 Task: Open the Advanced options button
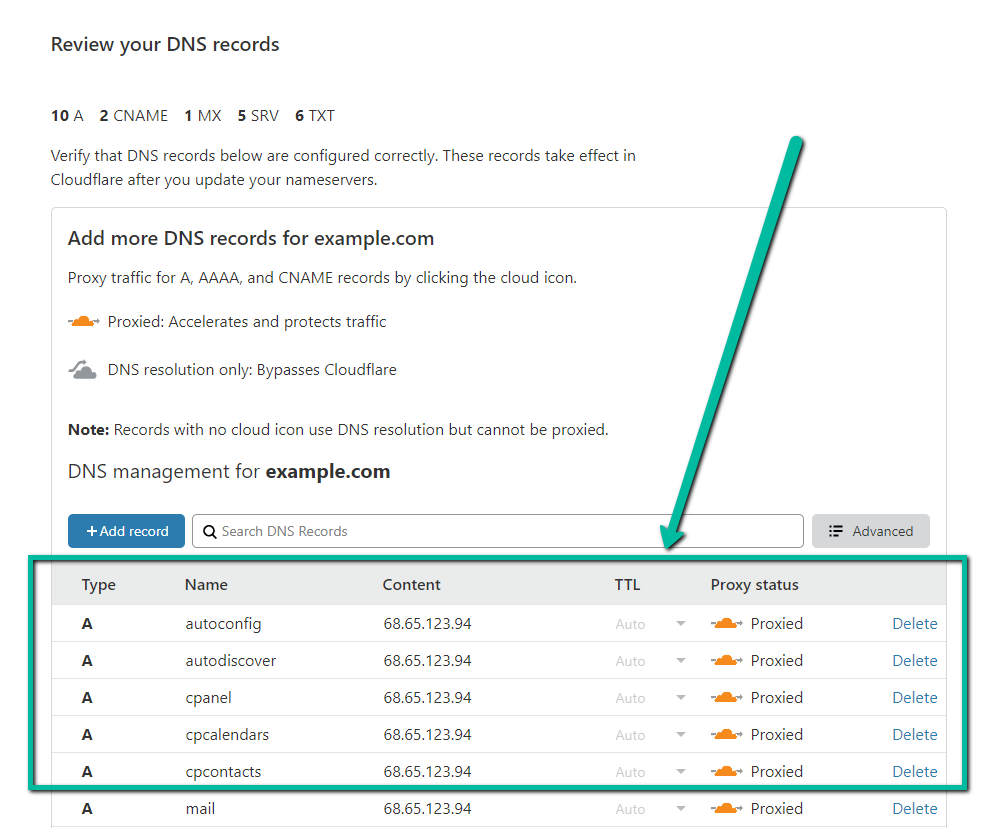coord(871,531)
